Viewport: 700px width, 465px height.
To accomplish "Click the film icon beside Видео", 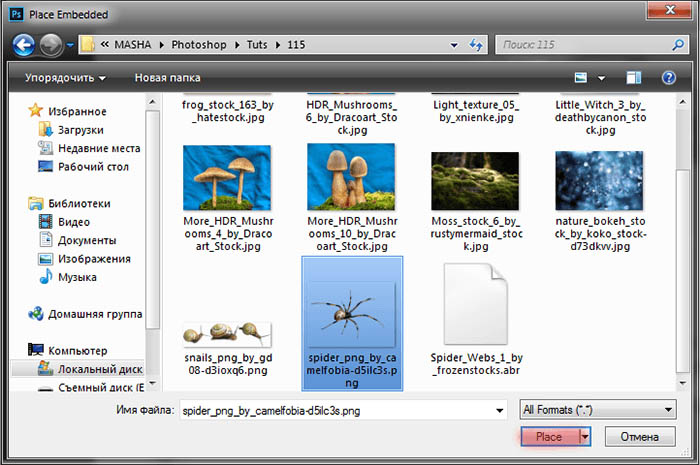I will [46, 221].
